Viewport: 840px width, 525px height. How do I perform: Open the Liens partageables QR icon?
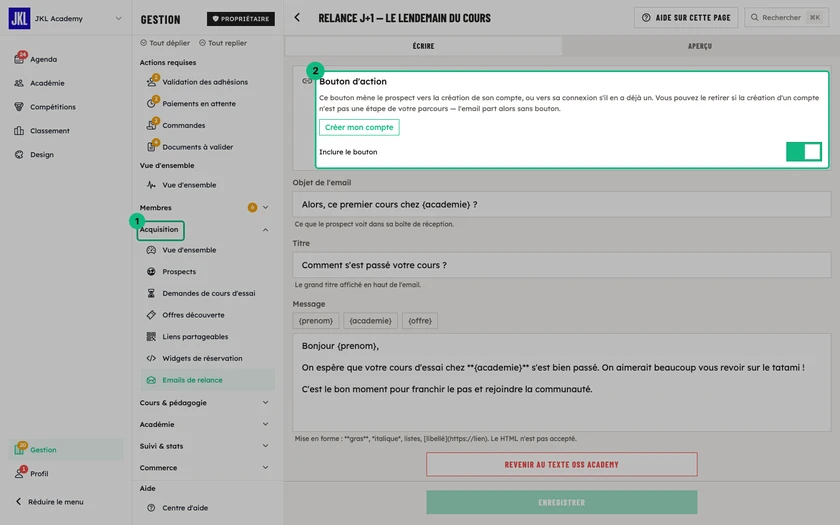(x=151, y=336)
